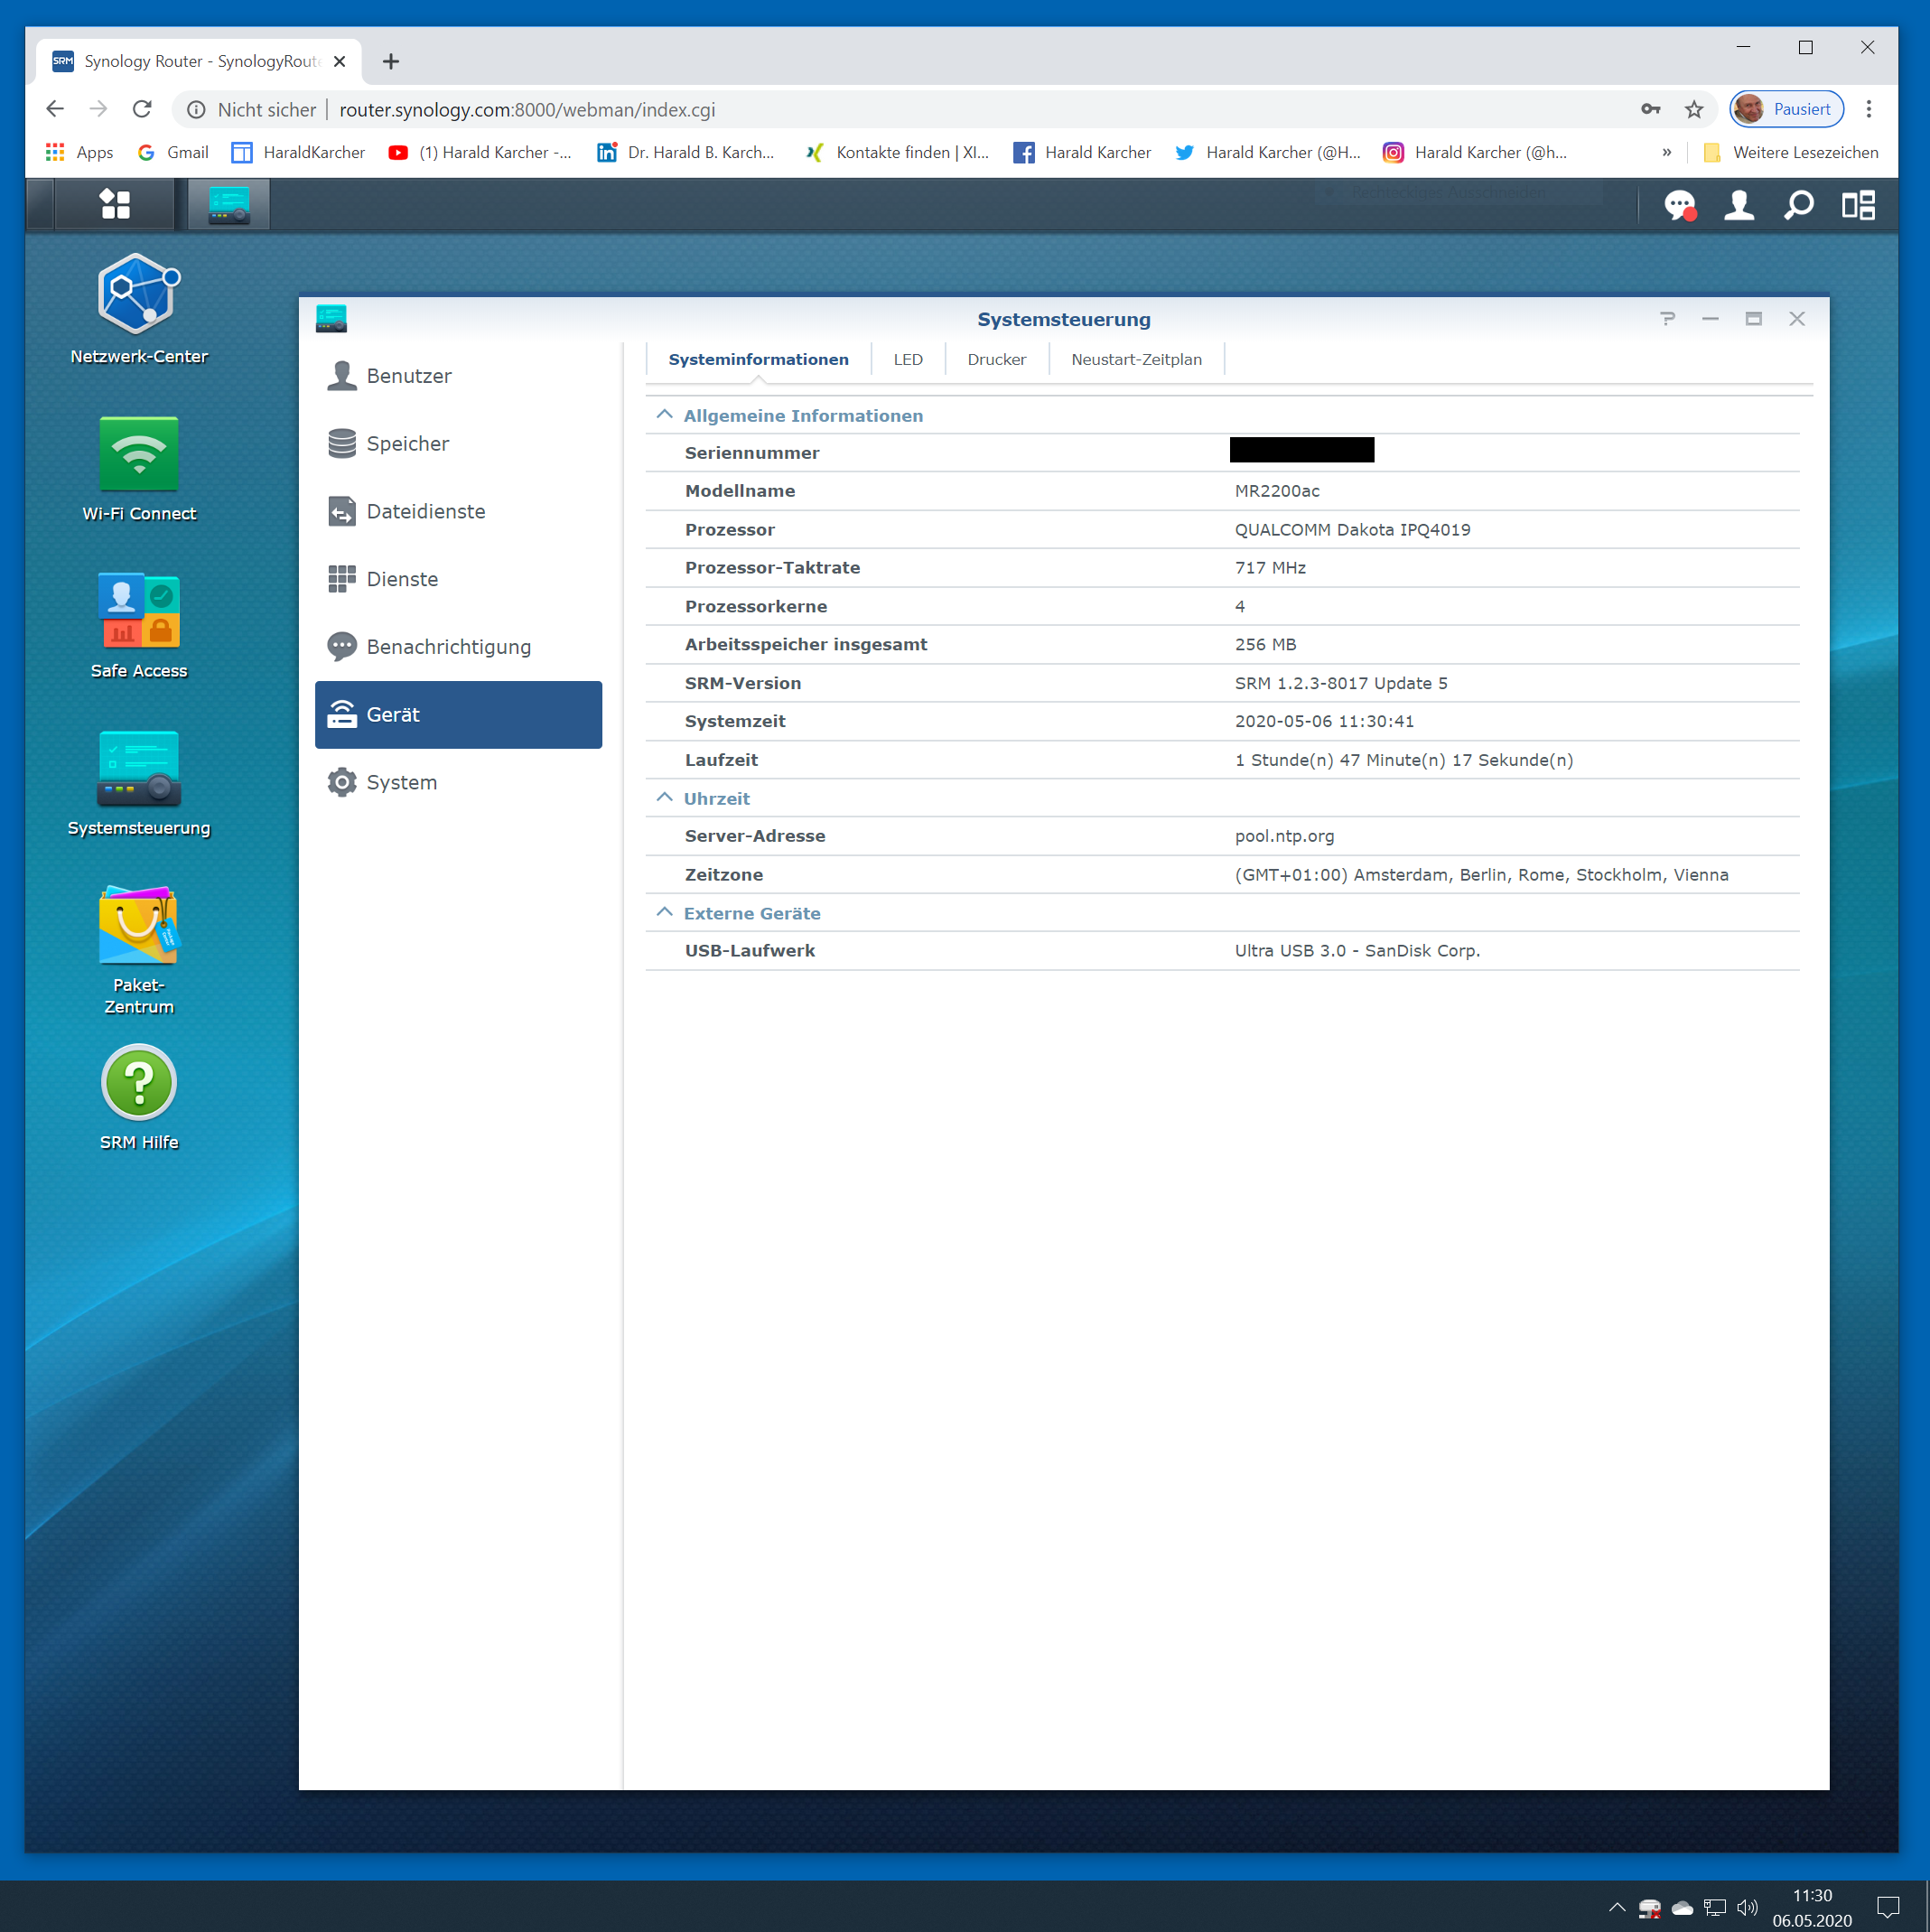Viewport: 1930px width, 1932px height.
Task: Open user options person icon
Action: point(1739,205)
